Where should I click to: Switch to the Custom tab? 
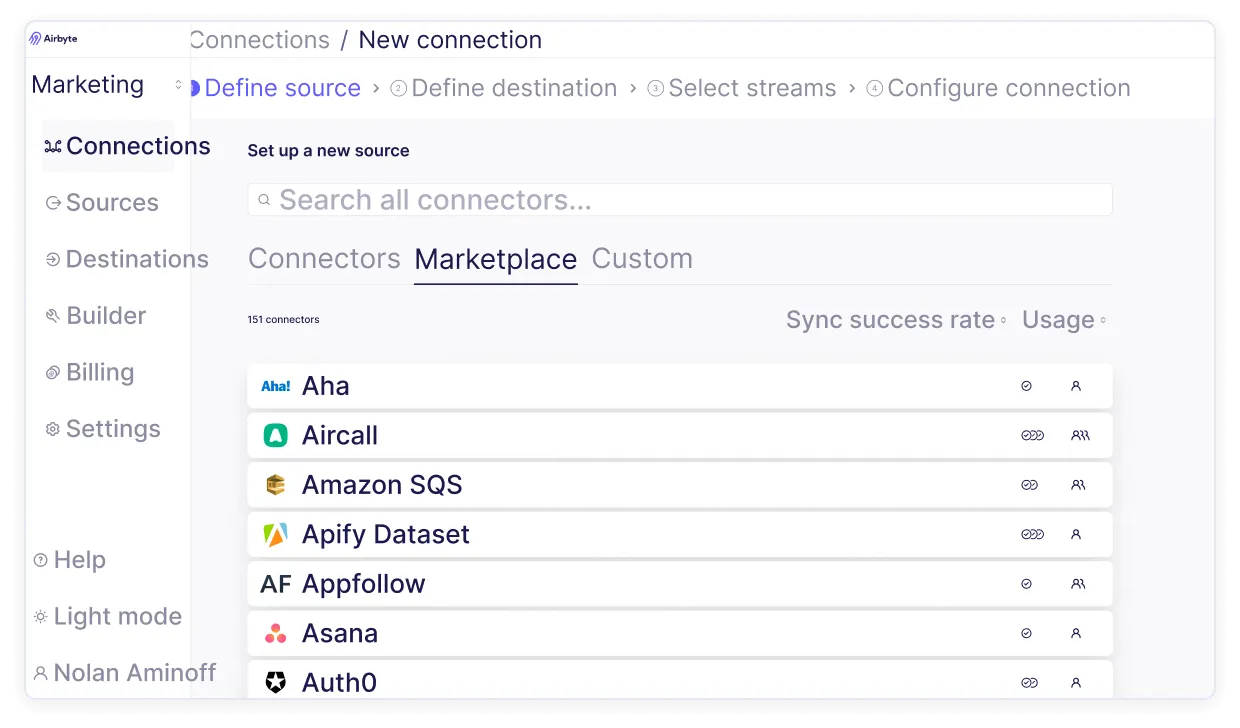(642, 259)
